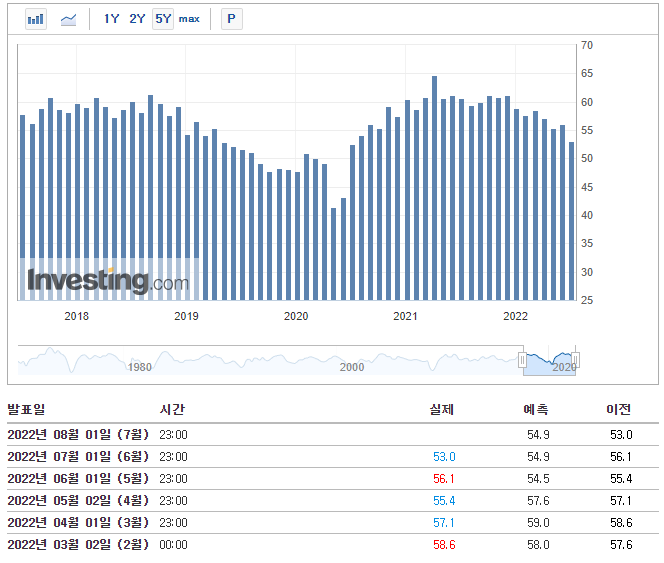Click forecast value 58.0
664x563 pixels.
(x=538, y=545)
